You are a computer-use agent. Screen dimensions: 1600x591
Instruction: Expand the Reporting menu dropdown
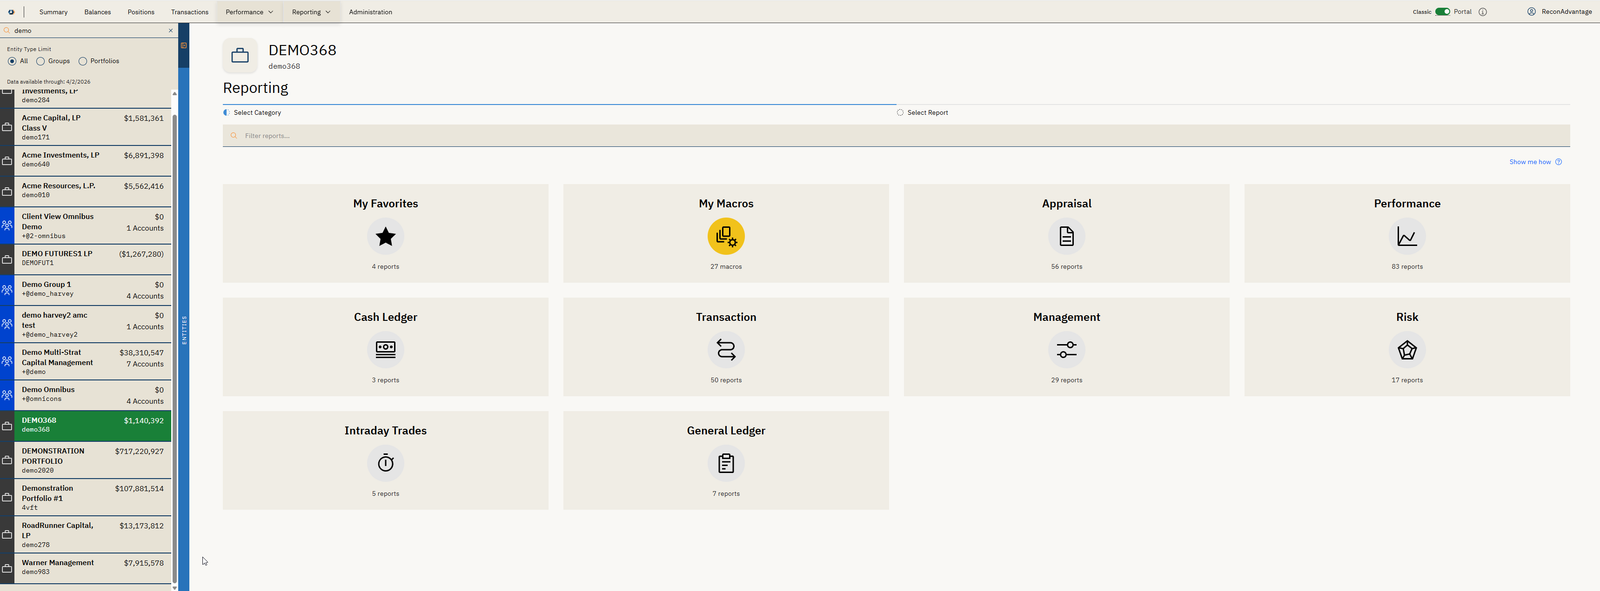[311, 12]
